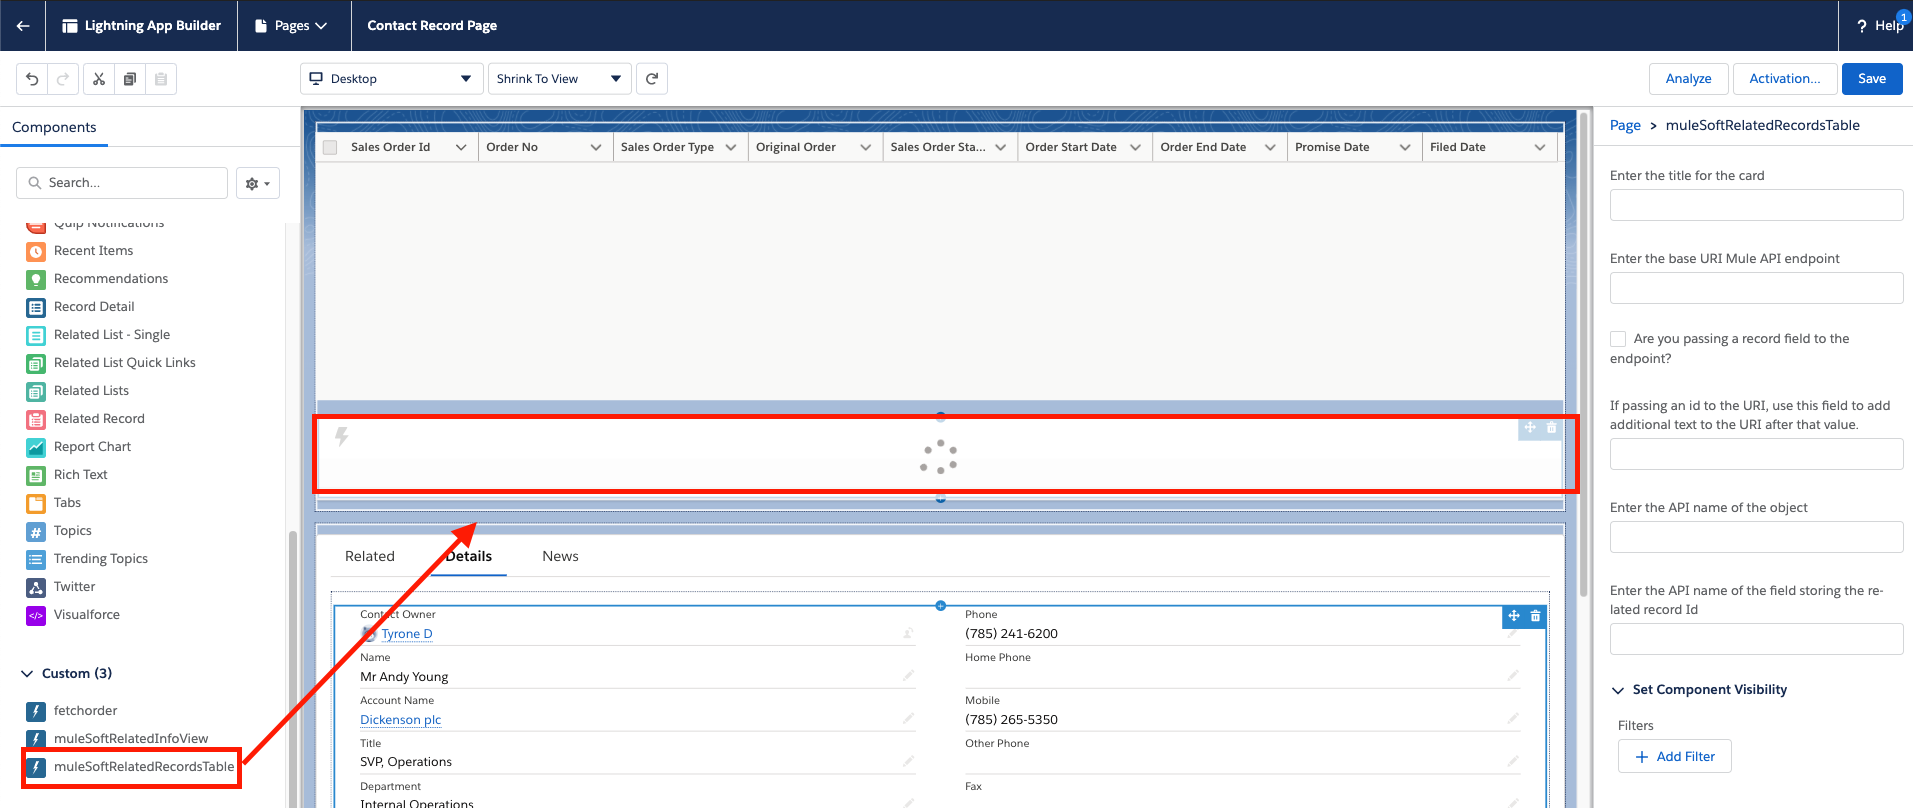Click the base URI Mule API endpoint field
This screenshot has width=1913, height=808.
(1757, 288)
